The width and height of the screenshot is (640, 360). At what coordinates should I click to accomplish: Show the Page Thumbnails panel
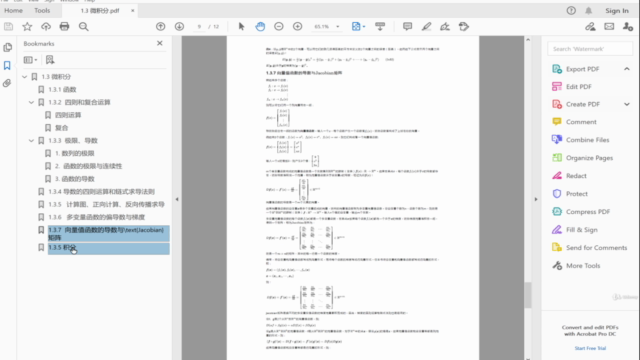pos(7,47)
